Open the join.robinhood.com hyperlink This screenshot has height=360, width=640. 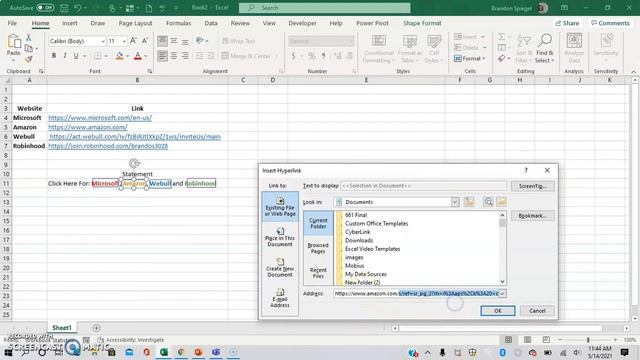pyautogui.click(x=108, y=146)
